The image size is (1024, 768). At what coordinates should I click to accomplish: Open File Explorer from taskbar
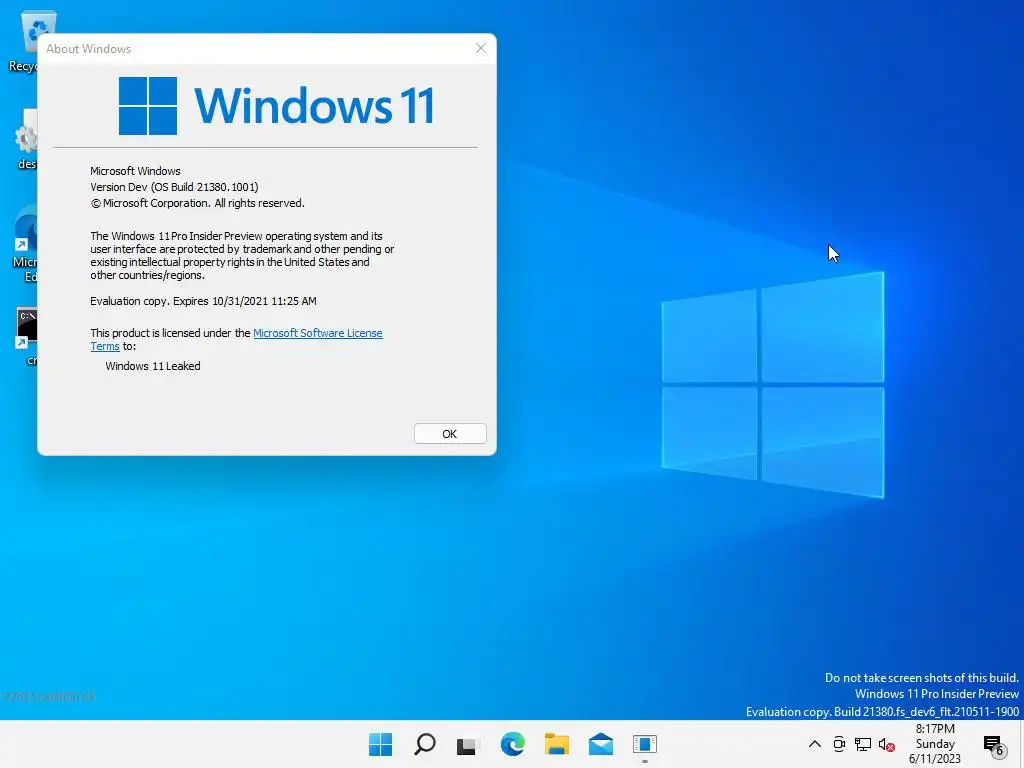point(557,744)
